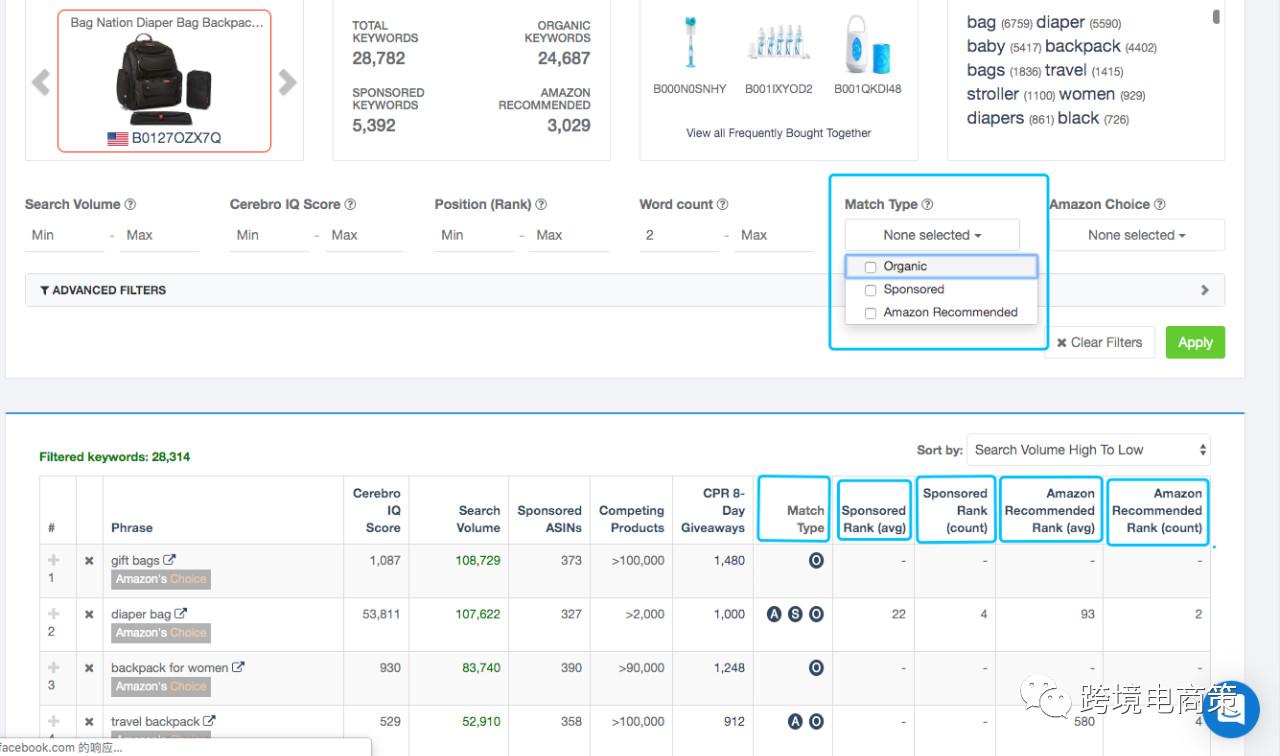Remove backpack for women with X icon
Viewport: 1280px width, 756px height.
pyautogui.click(x=89, y=668)
